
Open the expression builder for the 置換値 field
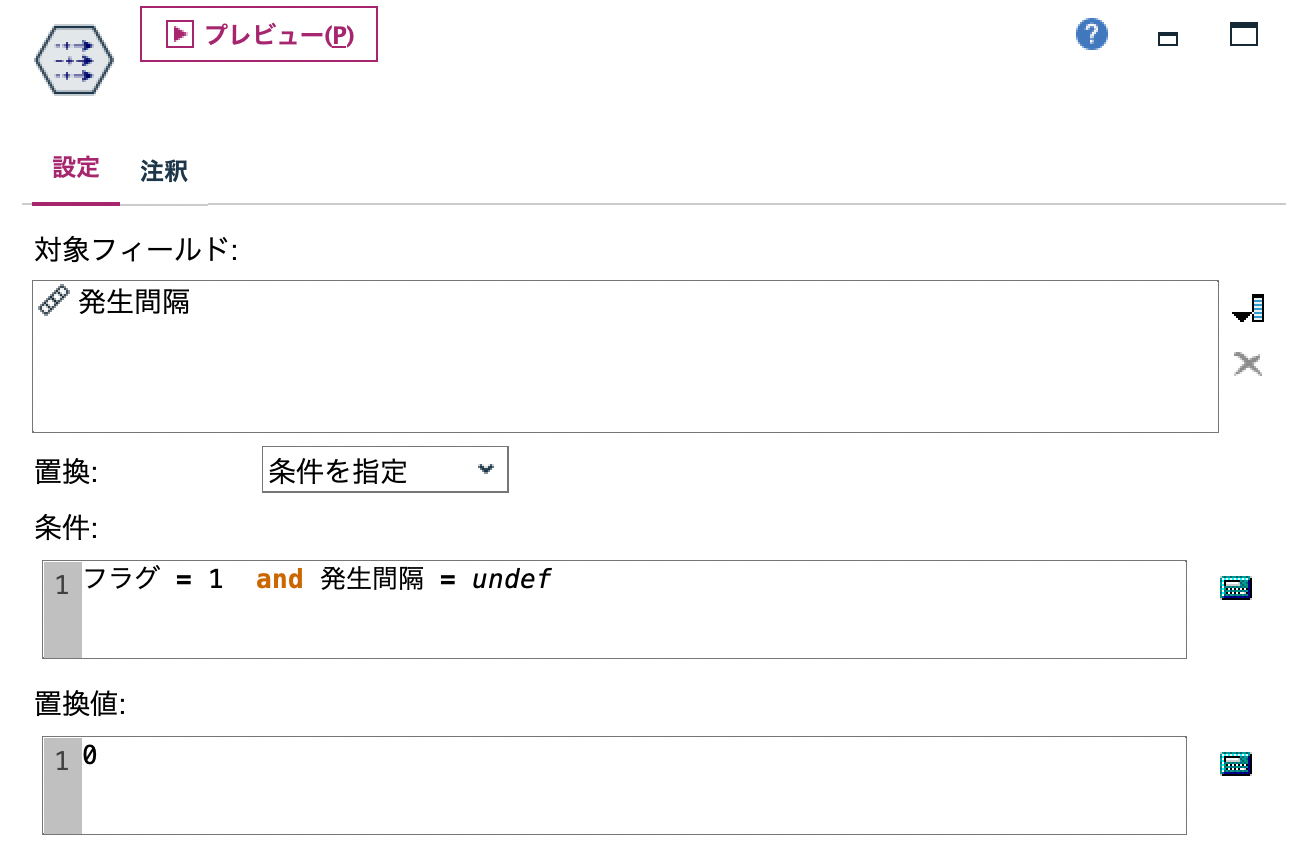pos(1238,762)
